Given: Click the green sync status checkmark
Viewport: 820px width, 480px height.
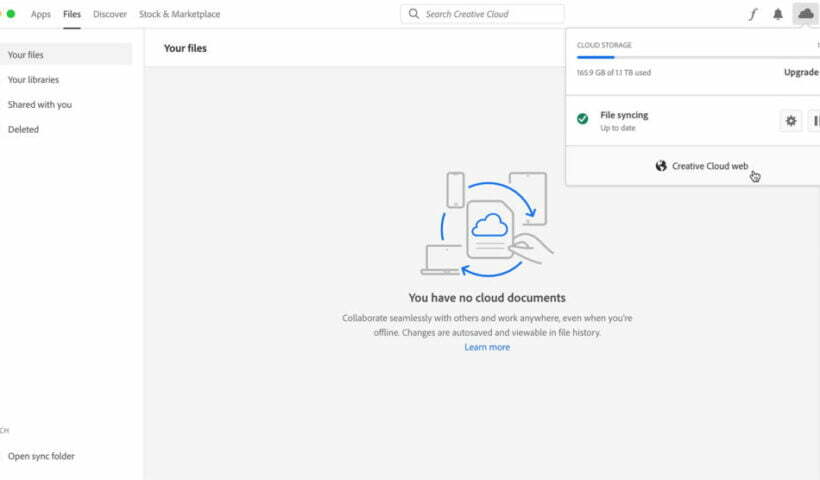Looking at the screenshot, I should (583, 119).
